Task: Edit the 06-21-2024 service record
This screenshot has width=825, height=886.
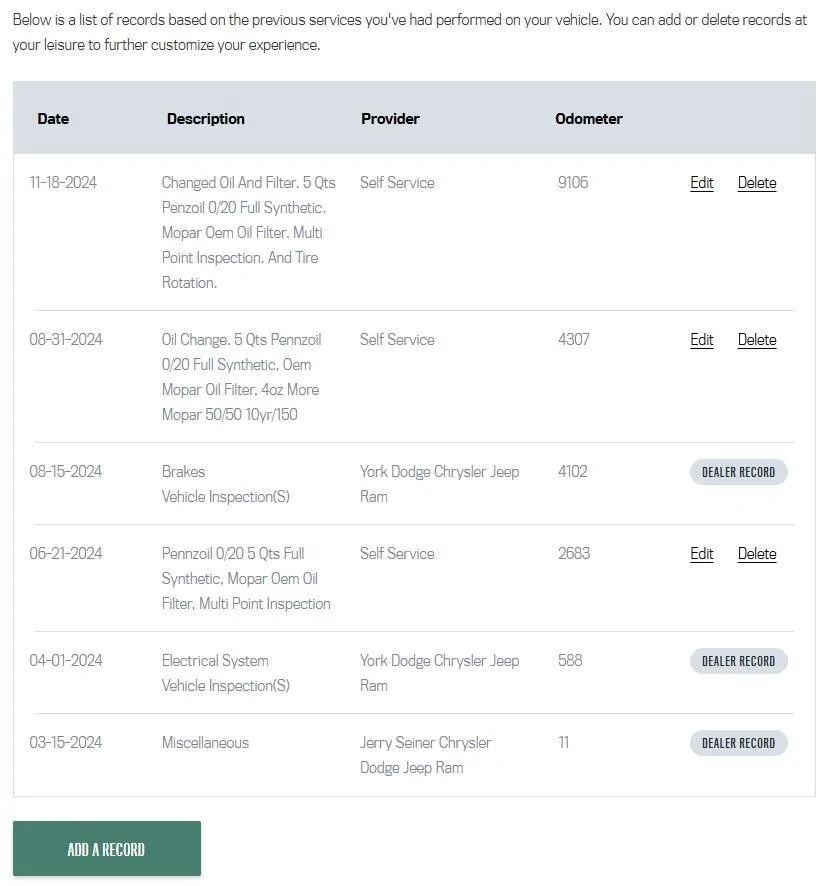Action: [701, 554]
